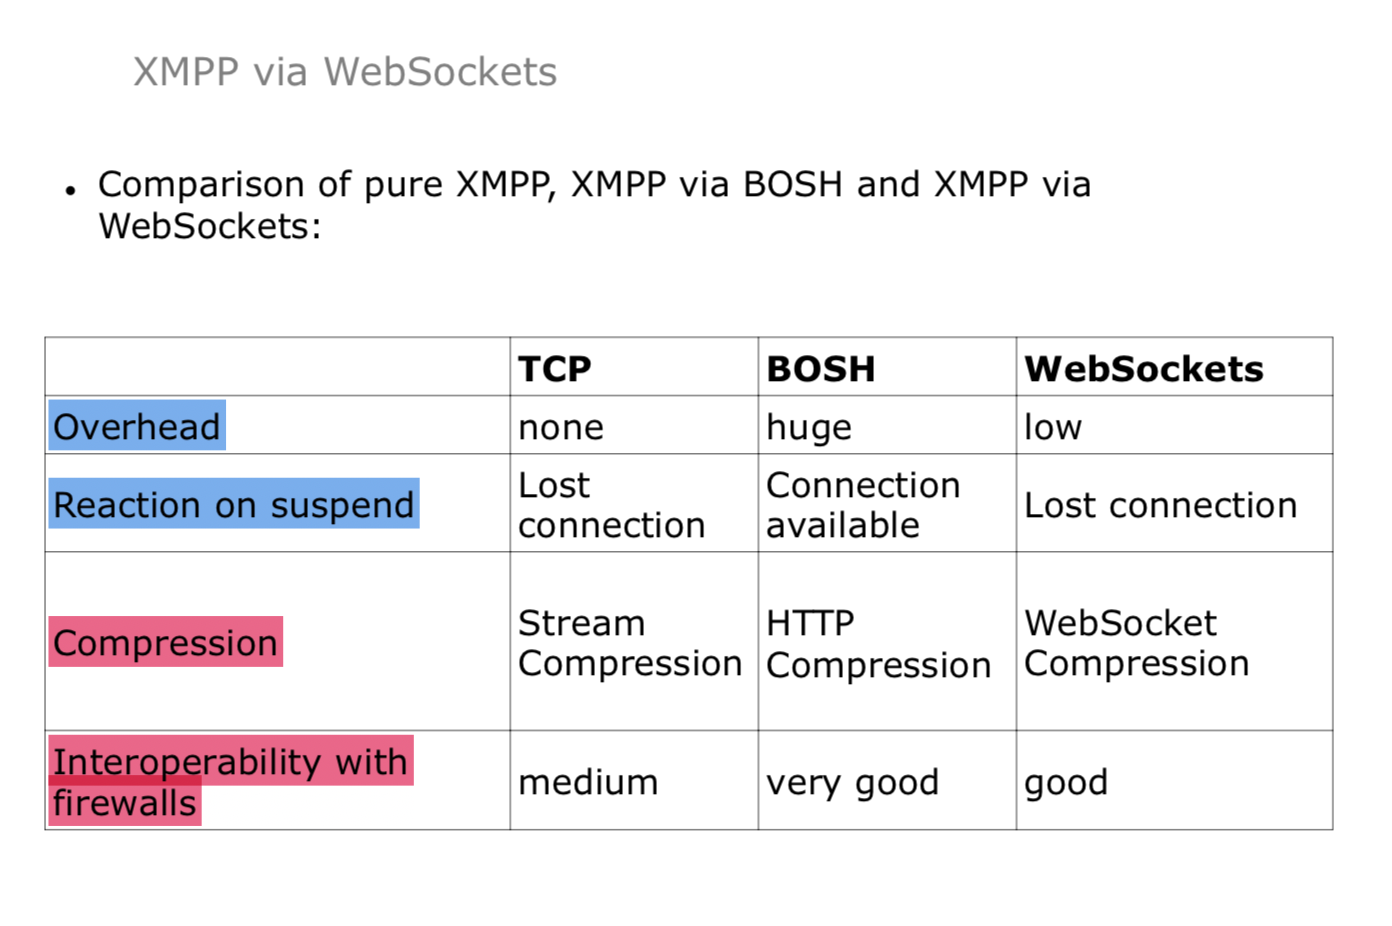The image size is (1392, 926).
Task: Select the "low" overhead cell
Action: pos(1053,427)
